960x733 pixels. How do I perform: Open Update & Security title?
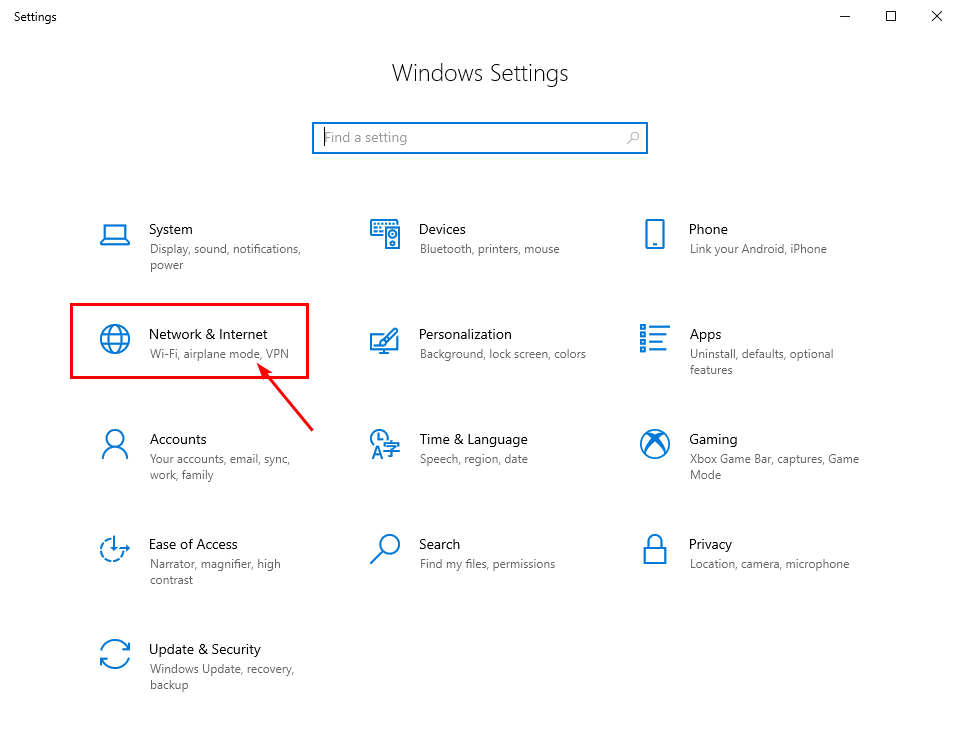204,649
